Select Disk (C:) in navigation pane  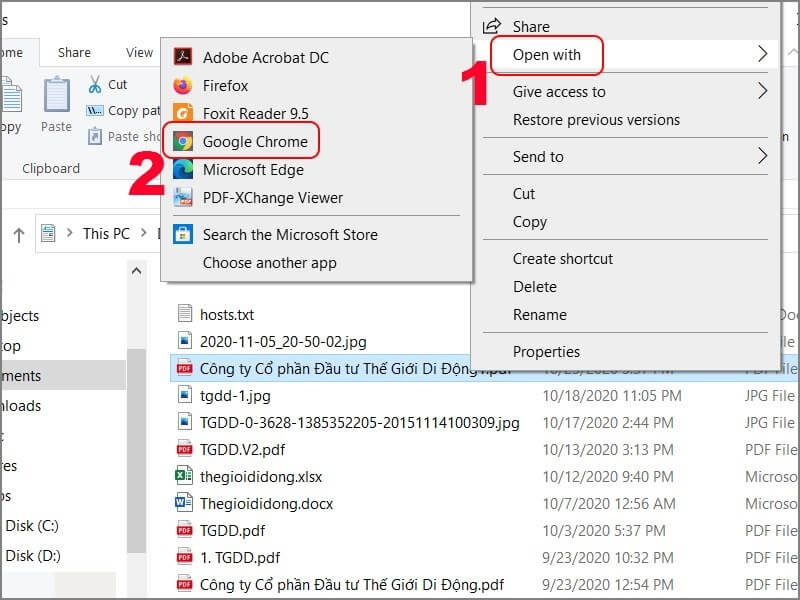click(x=32, y=526)
